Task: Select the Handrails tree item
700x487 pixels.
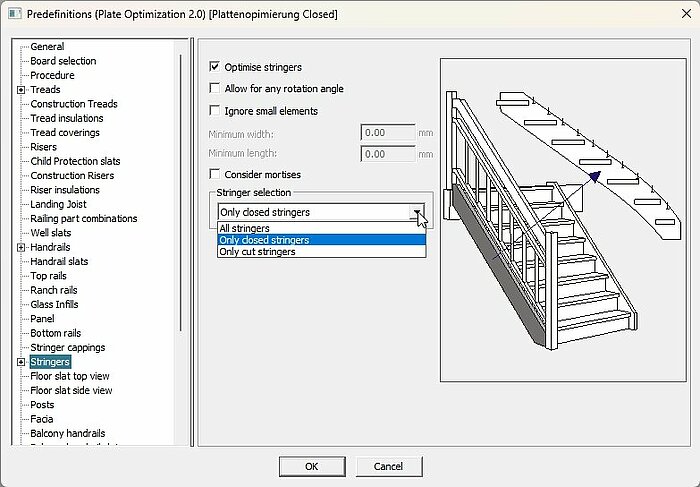Action: [50, 247]
